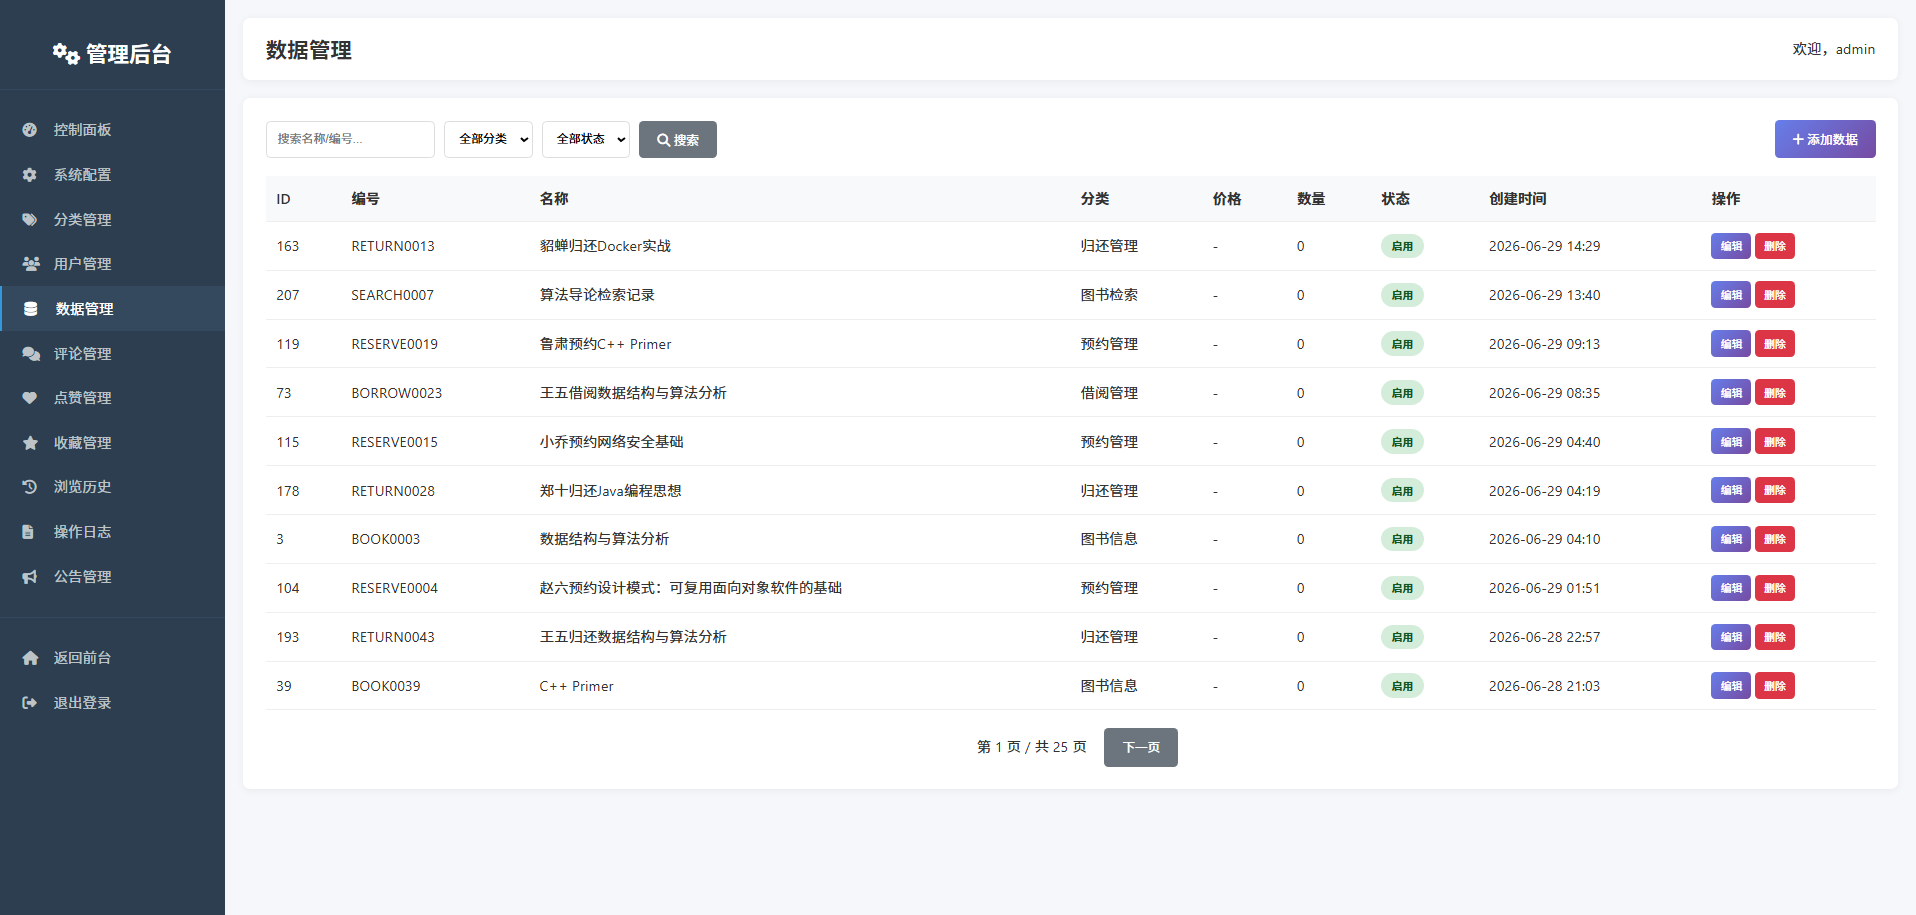The height and width of the screenshot is (915, 1916).
Task: Delete row RETURN0013 with 删除
Action: [x=1775, y=246]
